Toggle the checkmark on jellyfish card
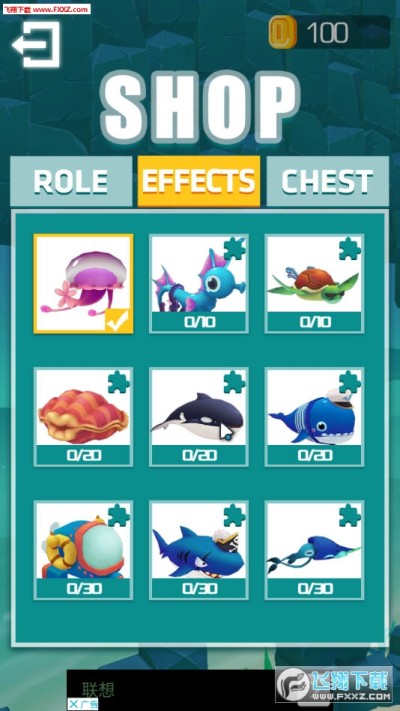 pyautogui.click(x=119, y=320)
